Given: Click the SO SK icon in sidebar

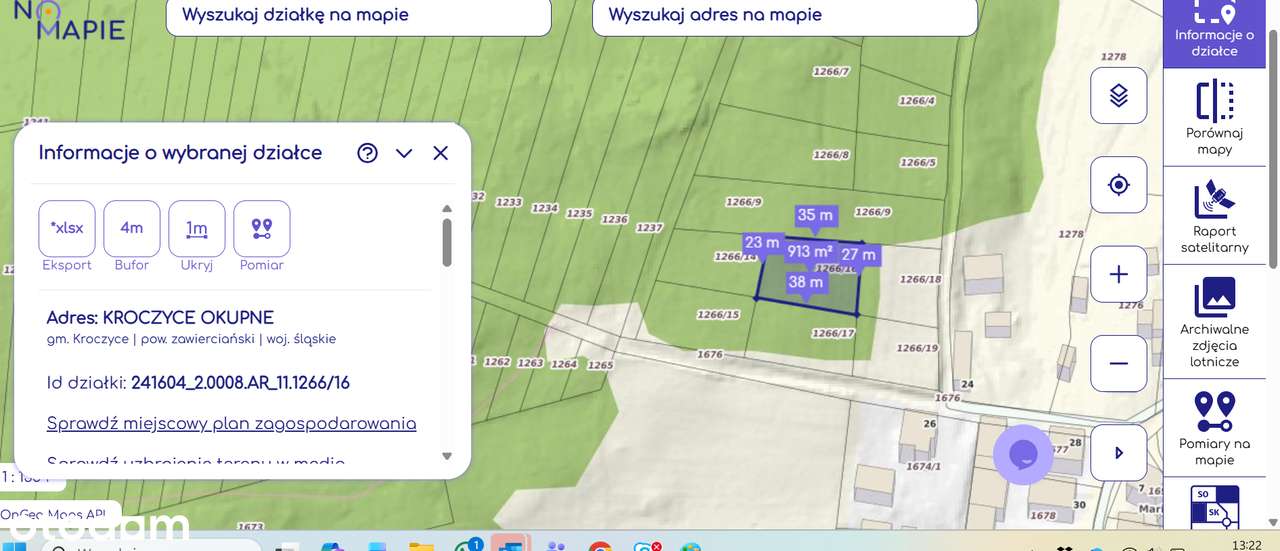Looking at the screenshot, I should pos(1214,507).
